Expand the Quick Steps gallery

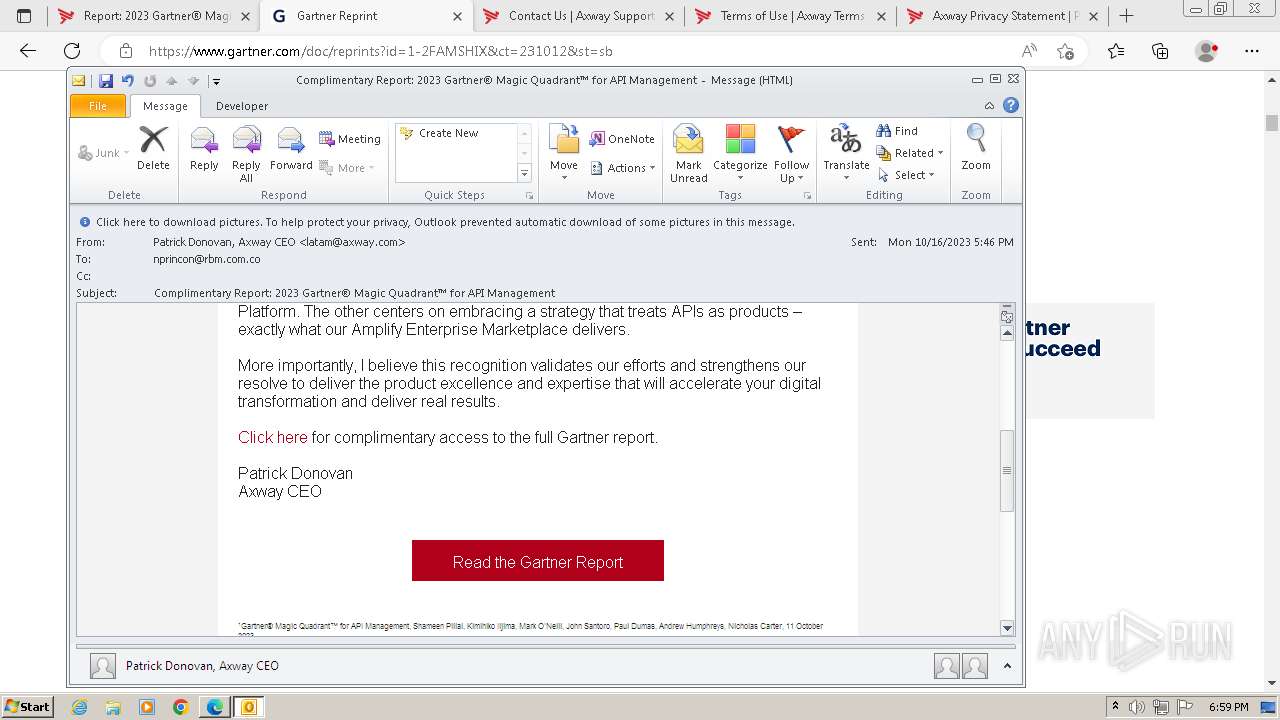(524, 174)
